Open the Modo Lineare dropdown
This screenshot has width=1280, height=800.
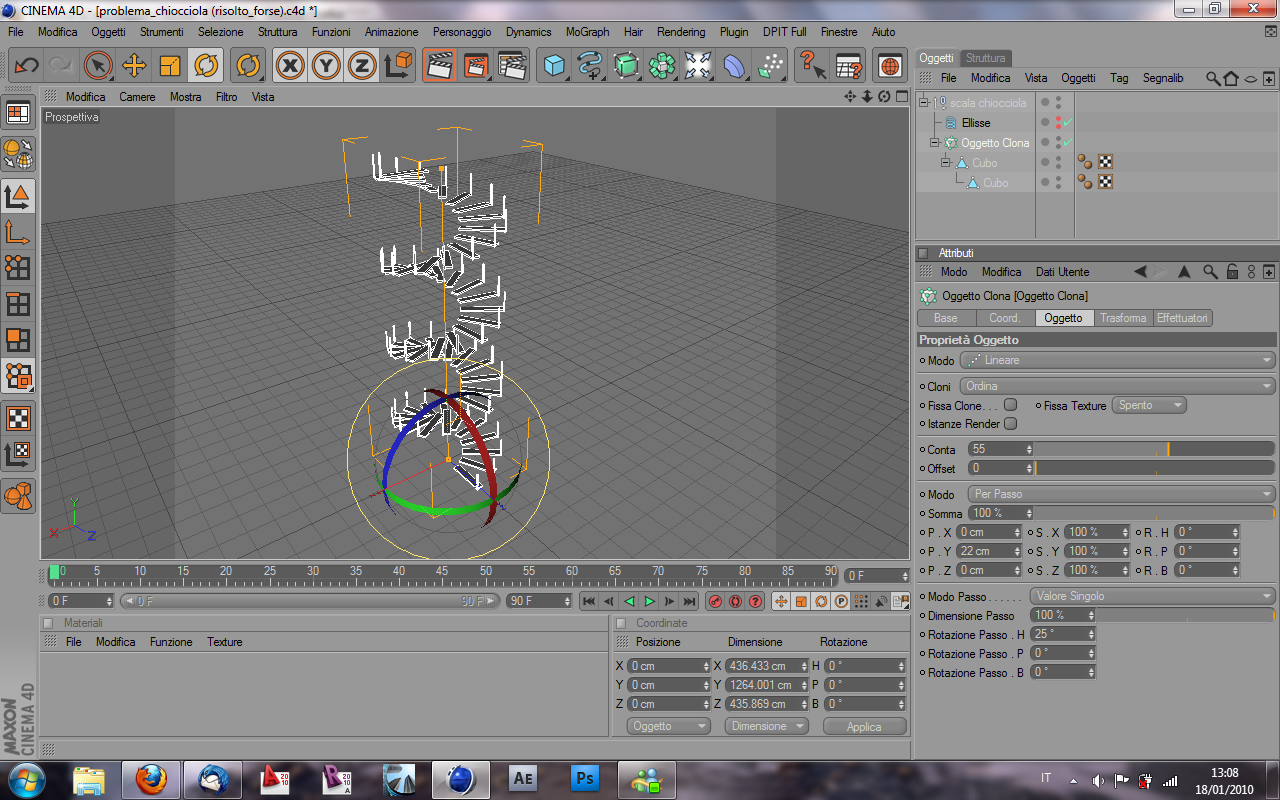[1117, 360]
